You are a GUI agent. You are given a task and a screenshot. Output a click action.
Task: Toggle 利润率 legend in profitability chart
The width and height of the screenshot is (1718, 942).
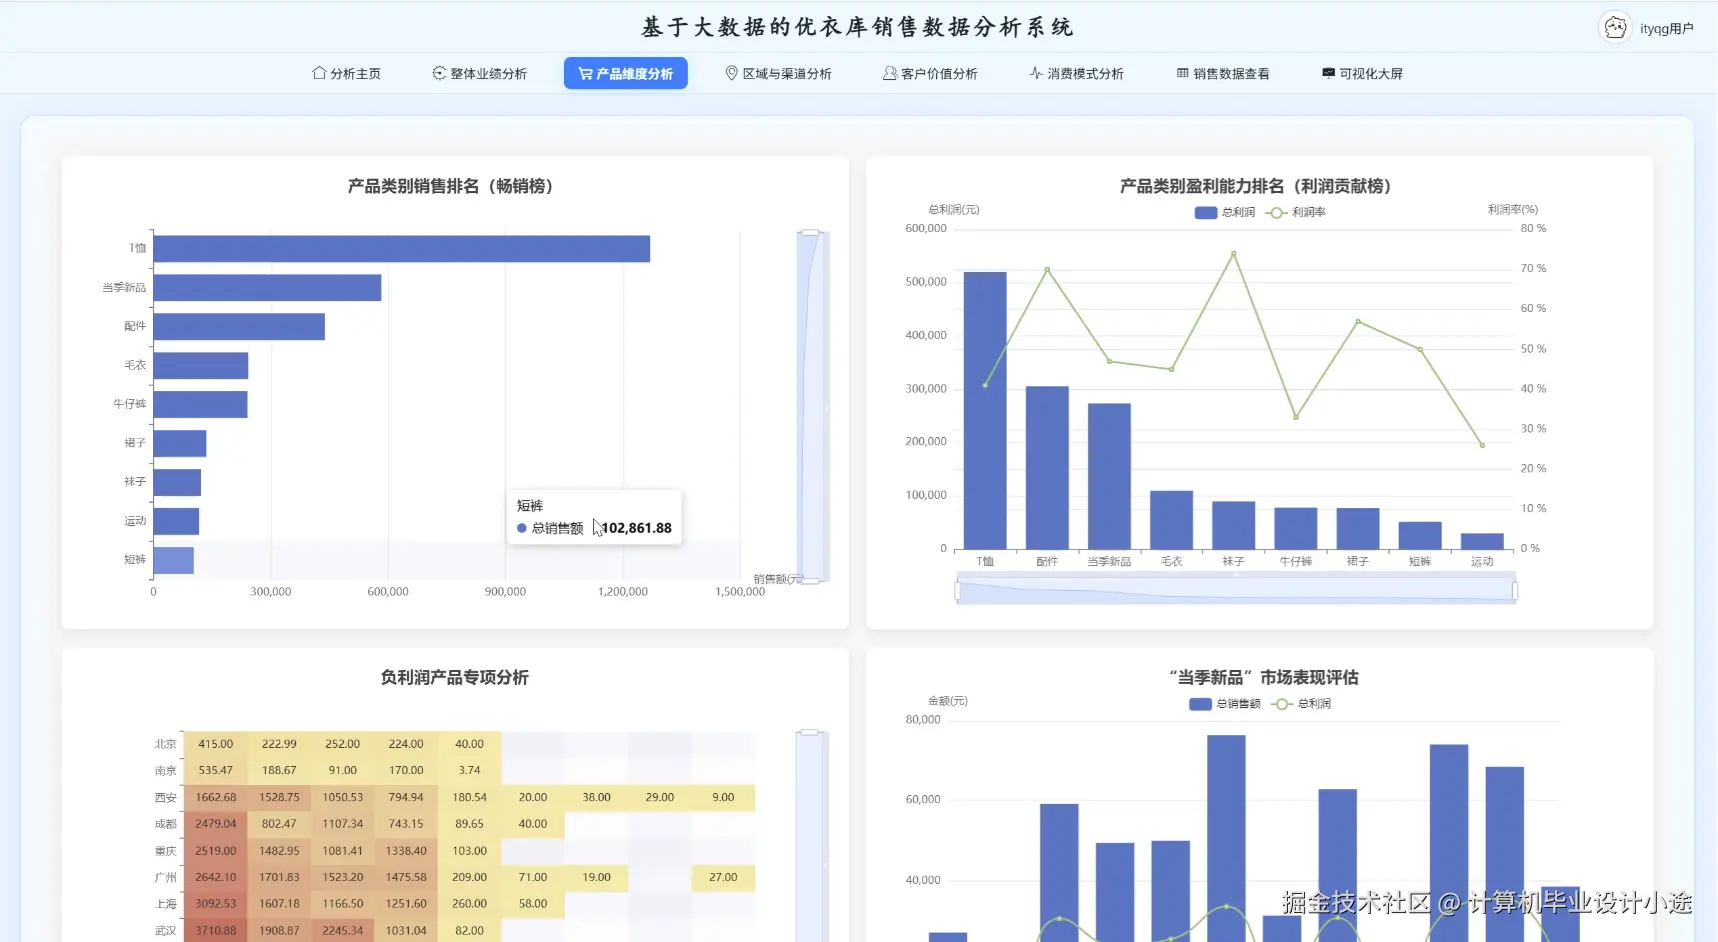click(x=1296, y=212)
